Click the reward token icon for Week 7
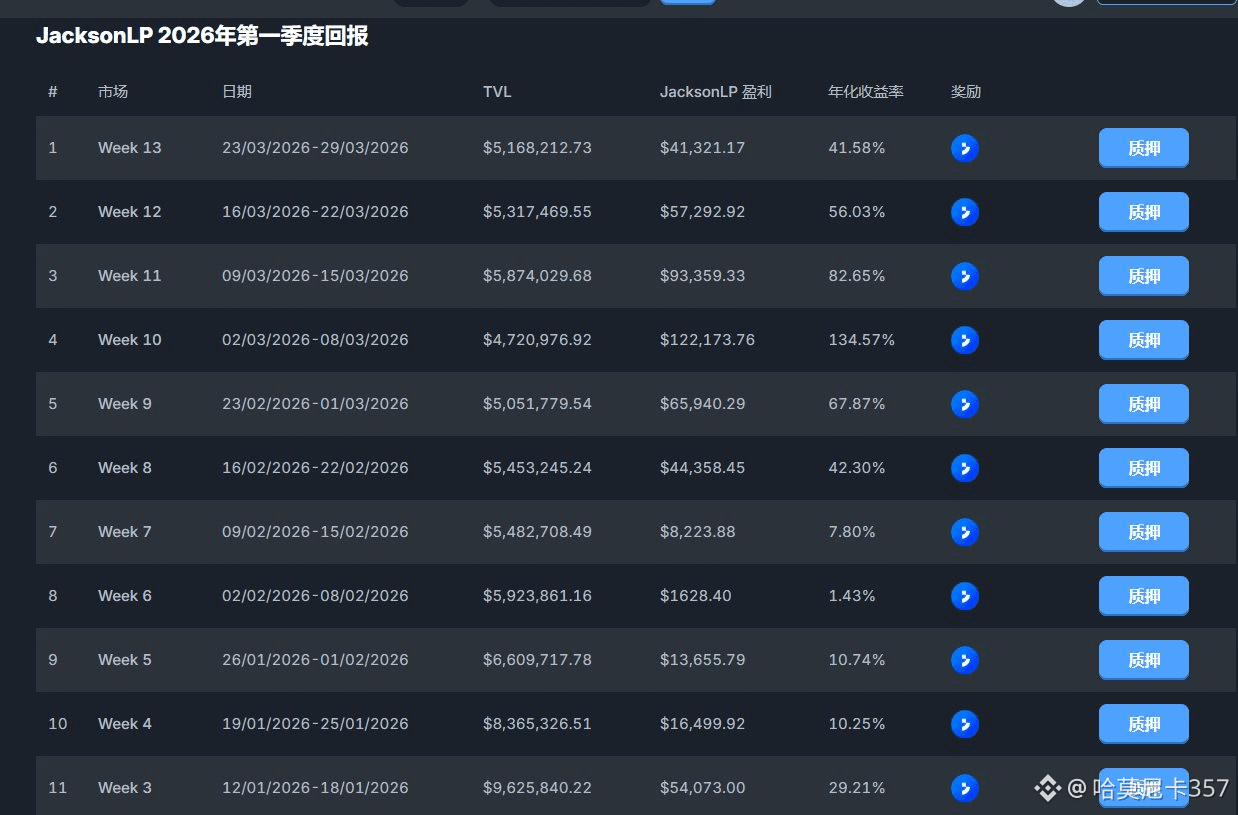 click(965, 532)
